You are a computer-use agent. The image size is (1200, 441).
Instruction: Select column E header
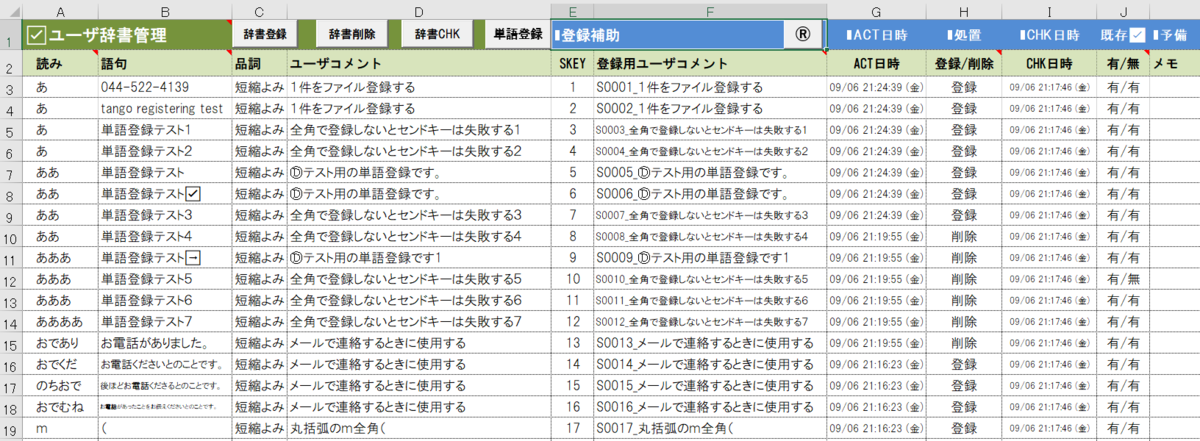572,10
